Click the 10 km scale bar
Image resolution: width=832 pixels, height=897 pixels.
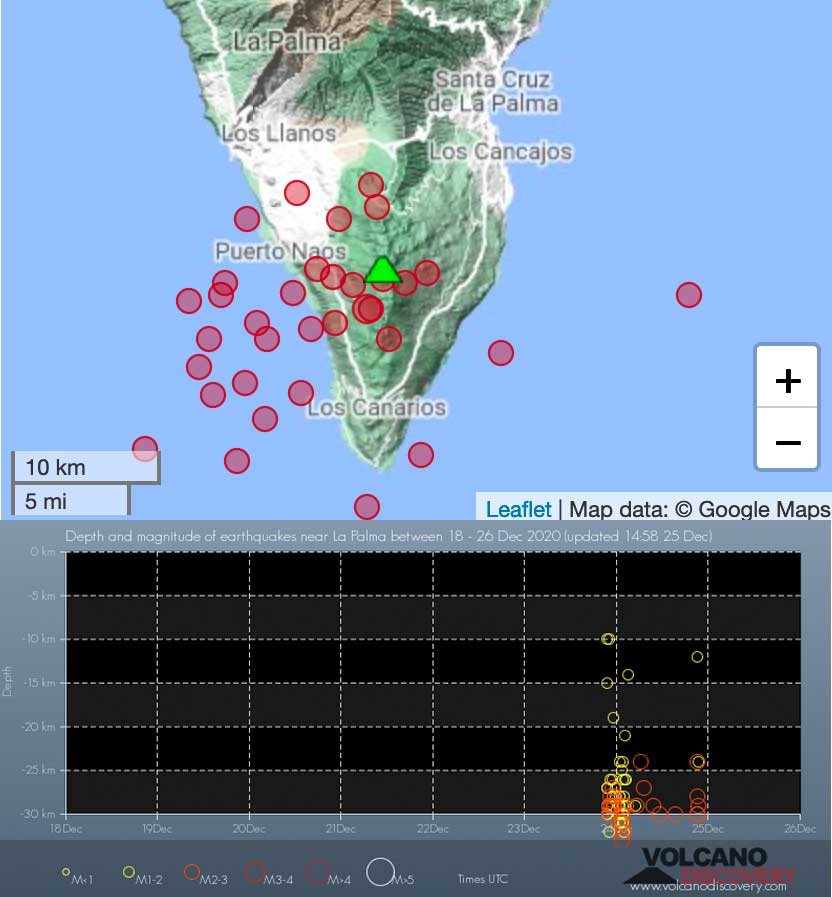click(85, 467)
